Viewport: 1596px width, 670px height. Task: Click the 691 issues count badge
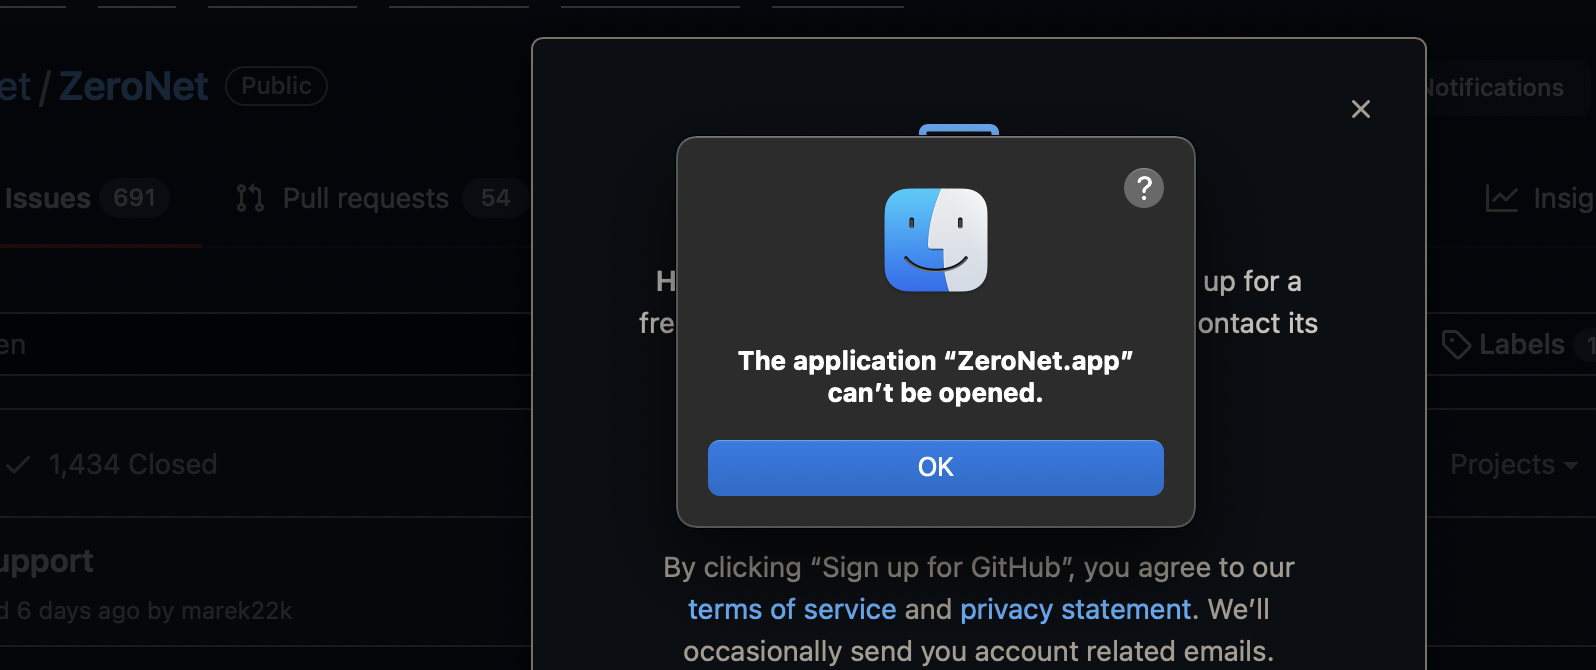click(x=135, y=198)
